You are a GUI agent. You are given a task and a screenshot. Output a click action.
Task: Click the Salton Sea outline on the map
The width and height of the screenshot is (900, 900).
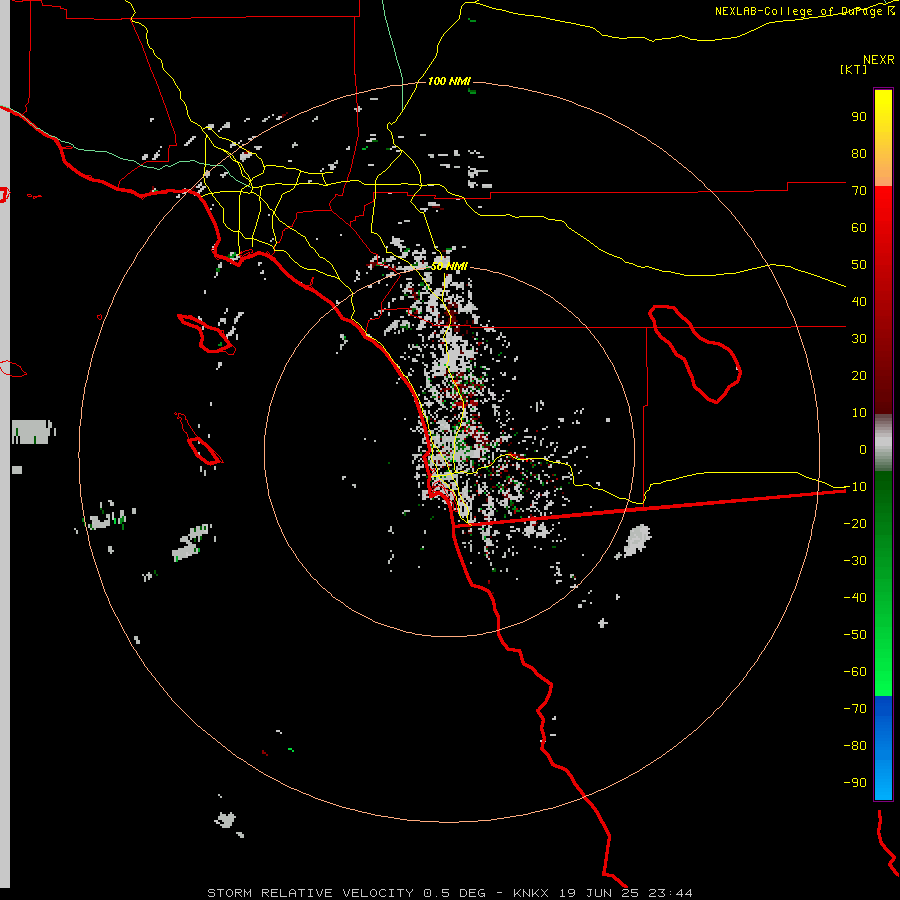tap(695, 353)
